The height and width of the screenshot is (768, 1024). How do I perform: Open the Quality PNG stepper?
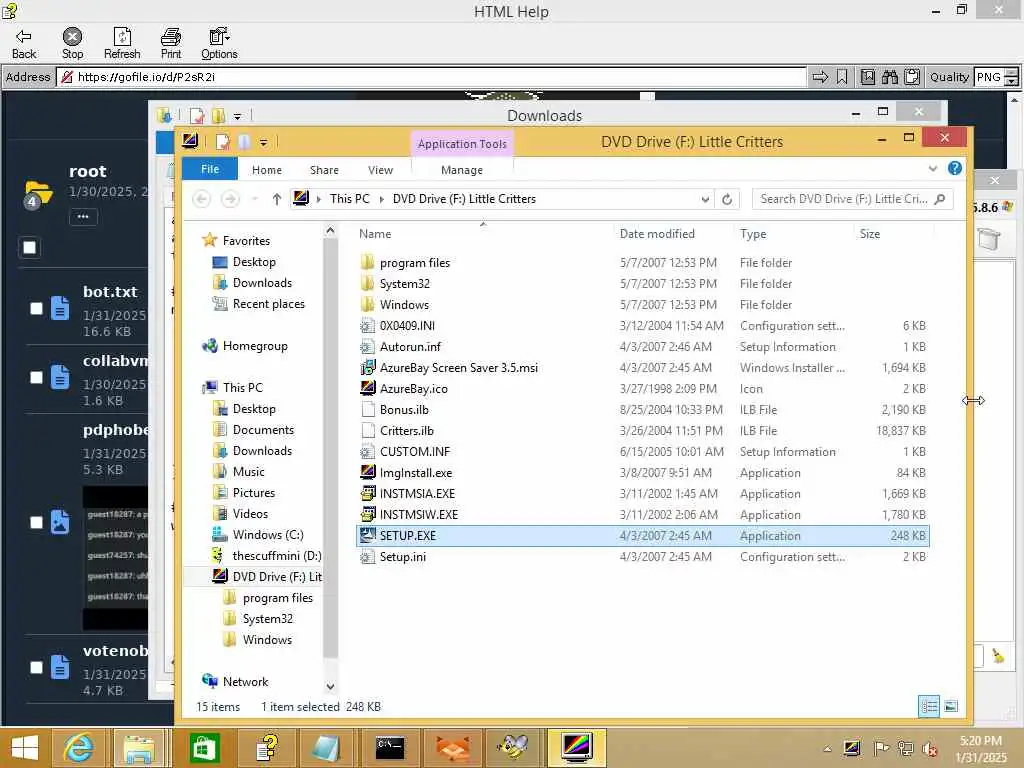1012,77
